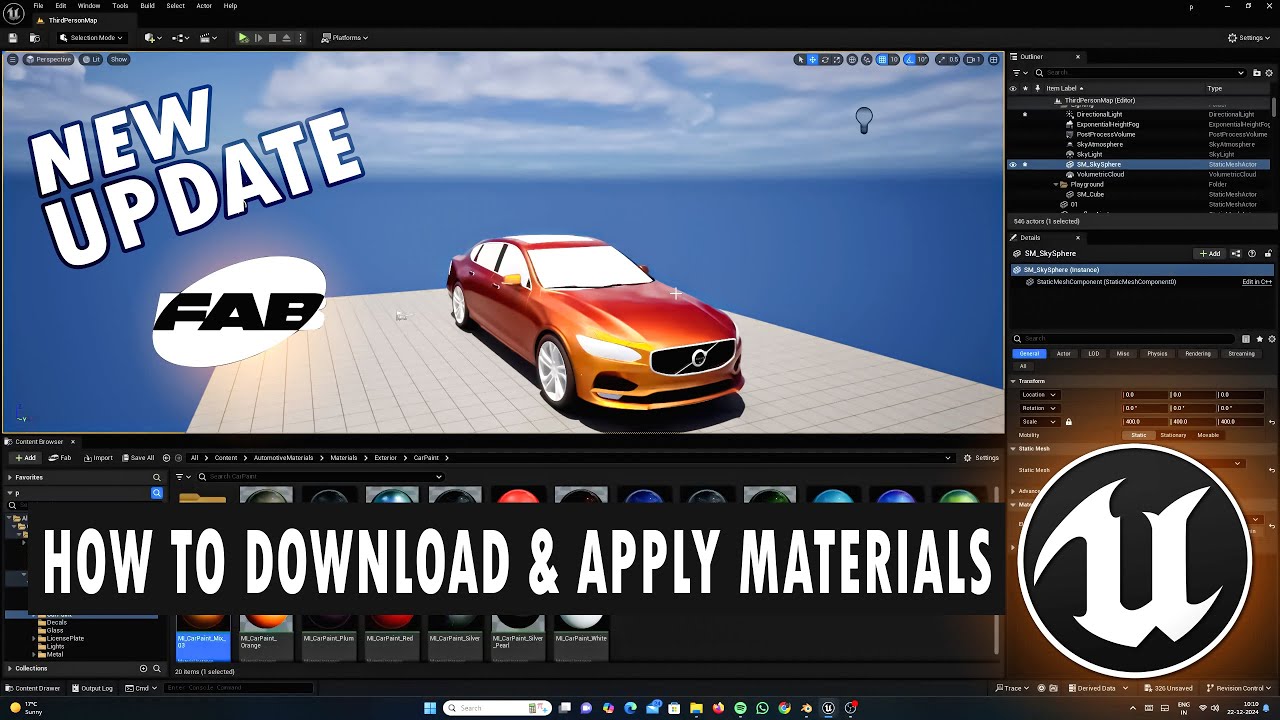
Task: Switch to the Physics filter in Details
Action: click(x=1157, y=353)
